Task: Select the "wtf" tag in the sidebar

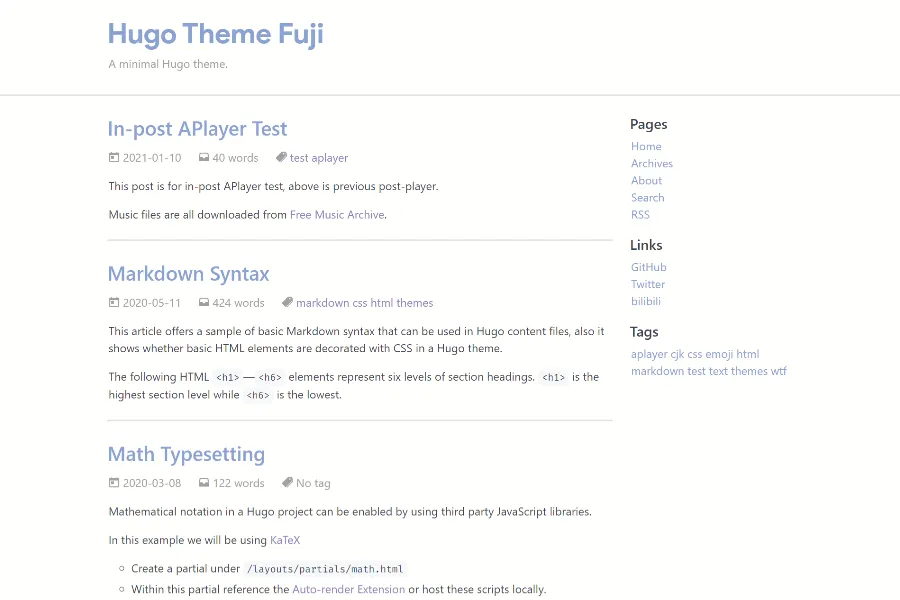Action: (780, 371)
